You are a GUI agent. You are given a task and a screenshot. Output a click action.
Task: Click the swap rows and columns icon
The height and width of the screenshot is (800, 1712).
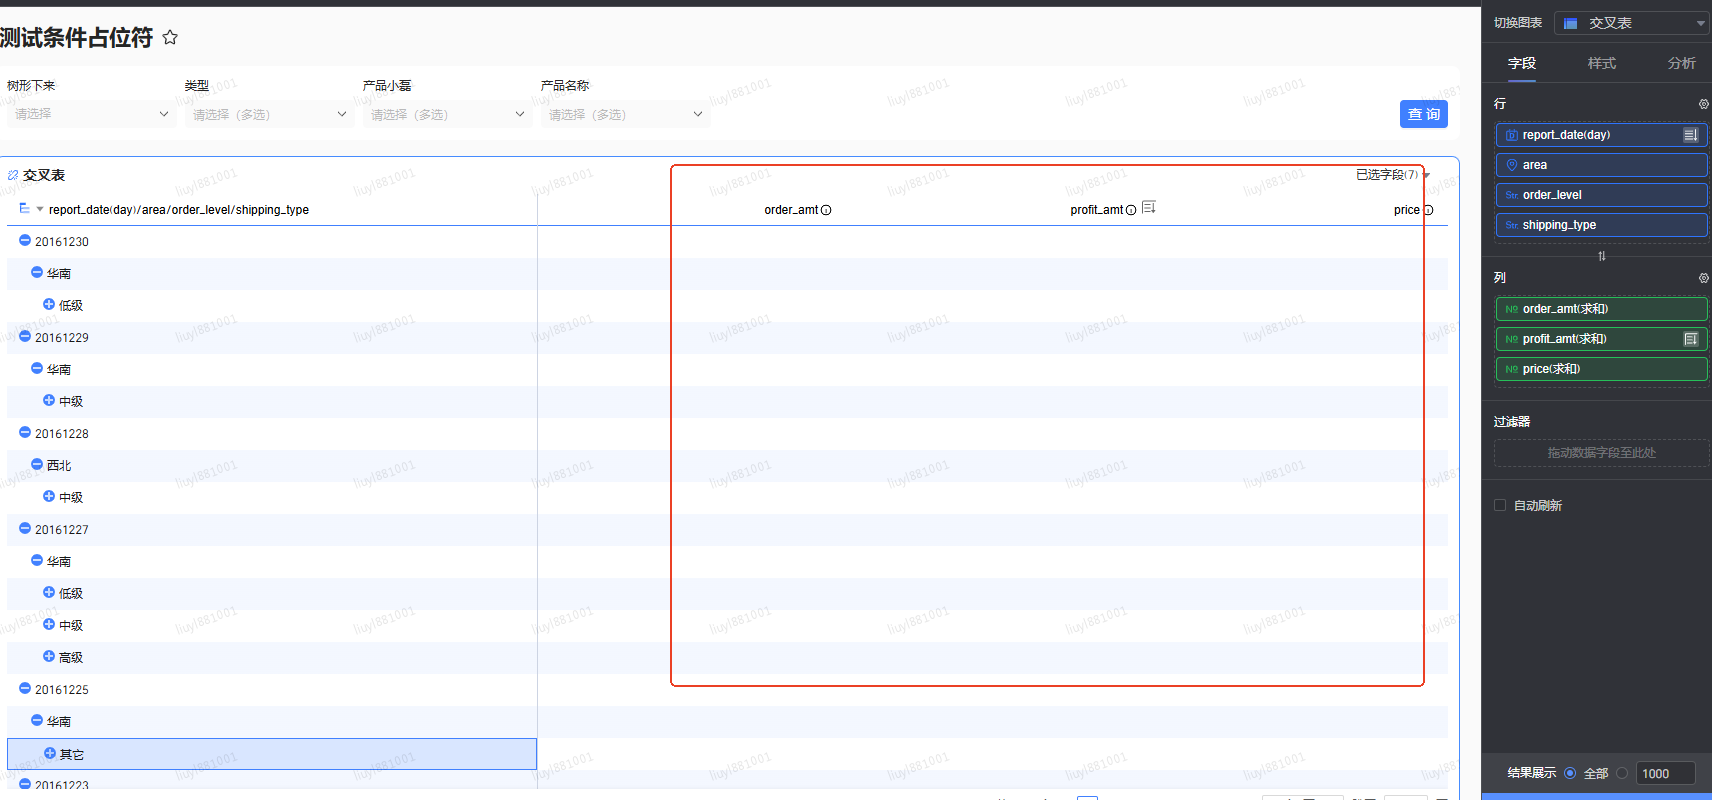[x=1601, y=256]
